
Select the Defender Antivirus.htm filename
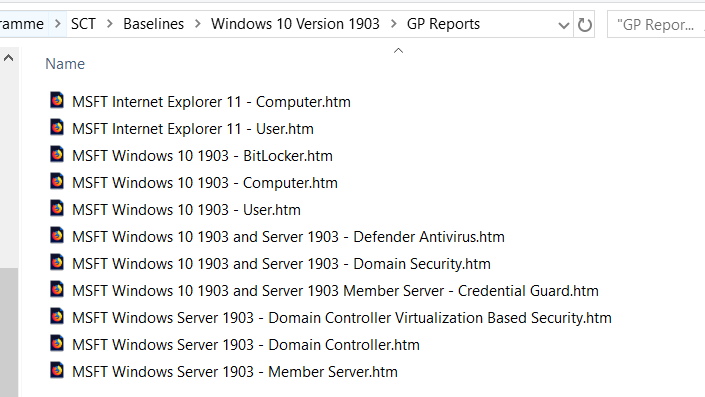pos(288,237)
